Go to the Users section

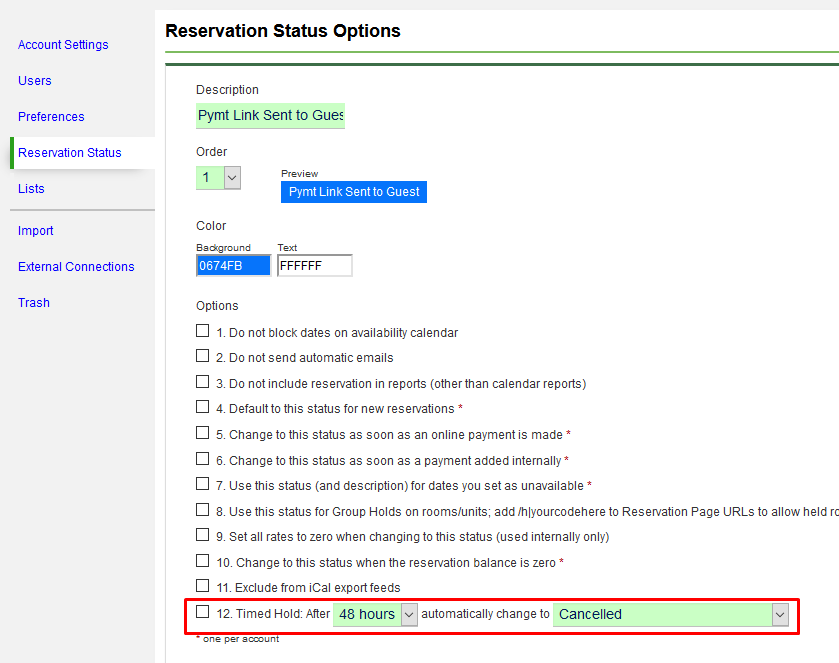click(35, 81)
